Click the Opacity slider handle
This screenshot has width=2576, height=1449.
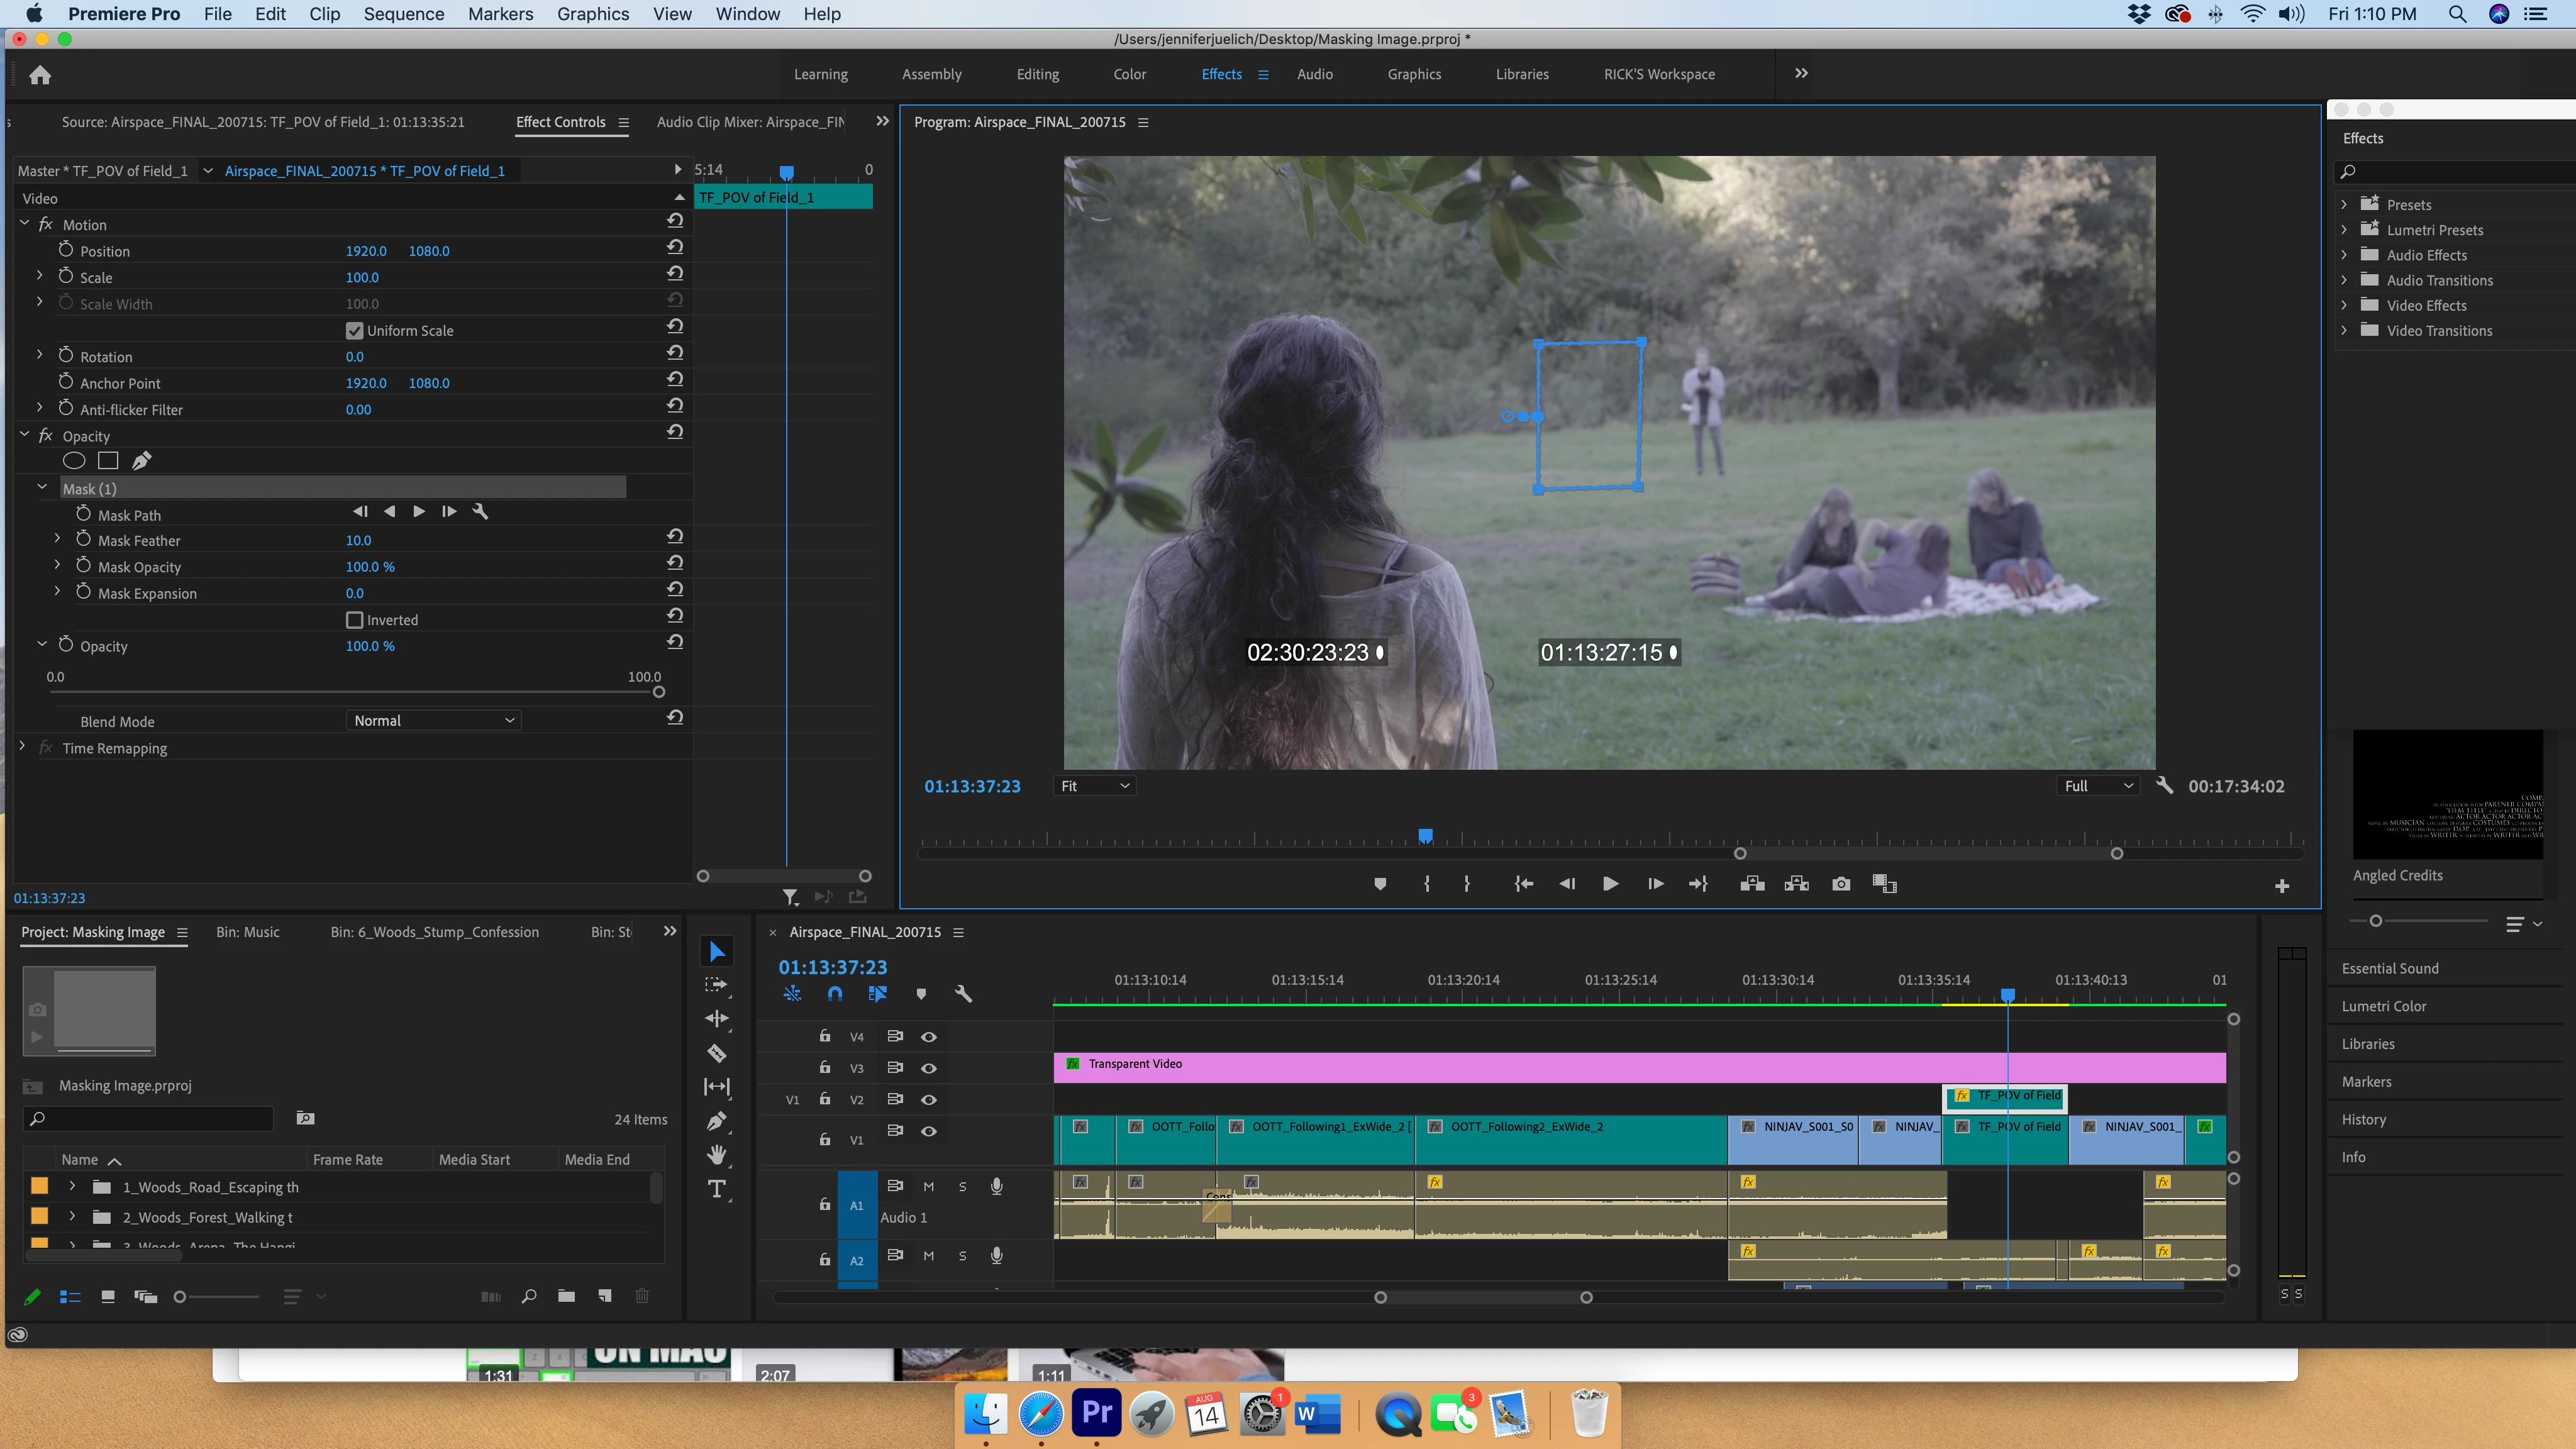(x=658, y=692)
